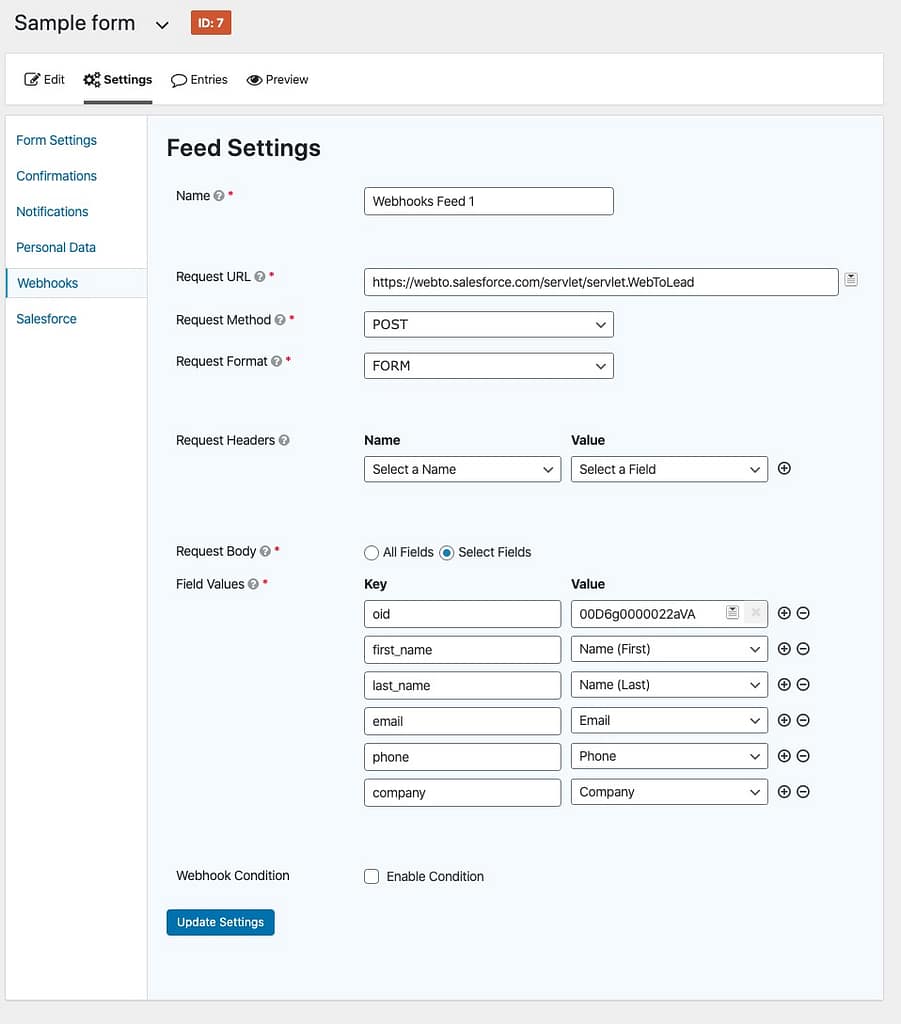The image size is (901, 1024).
Task: Choose the Select Fields radio option
Action: point(447,552)
